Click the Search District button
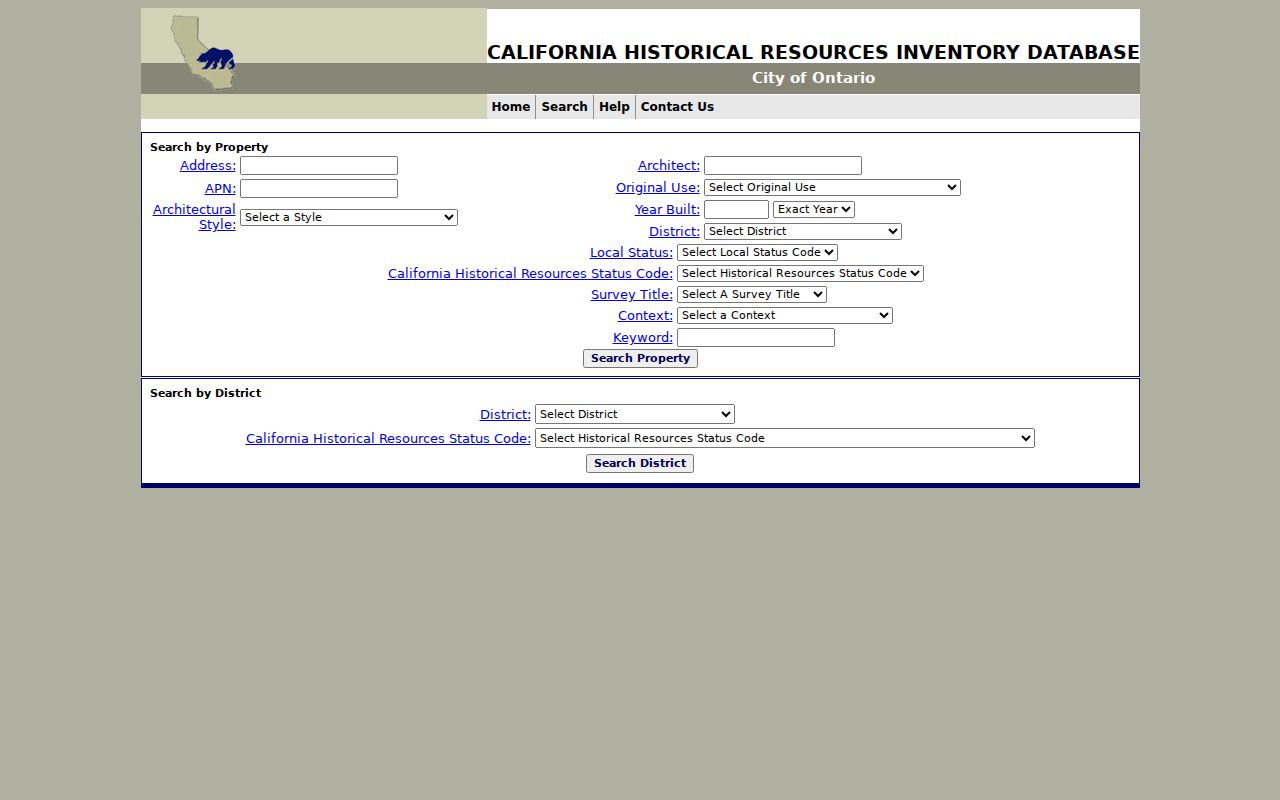This screenshot has width=1280, height=800. point(640,463)
